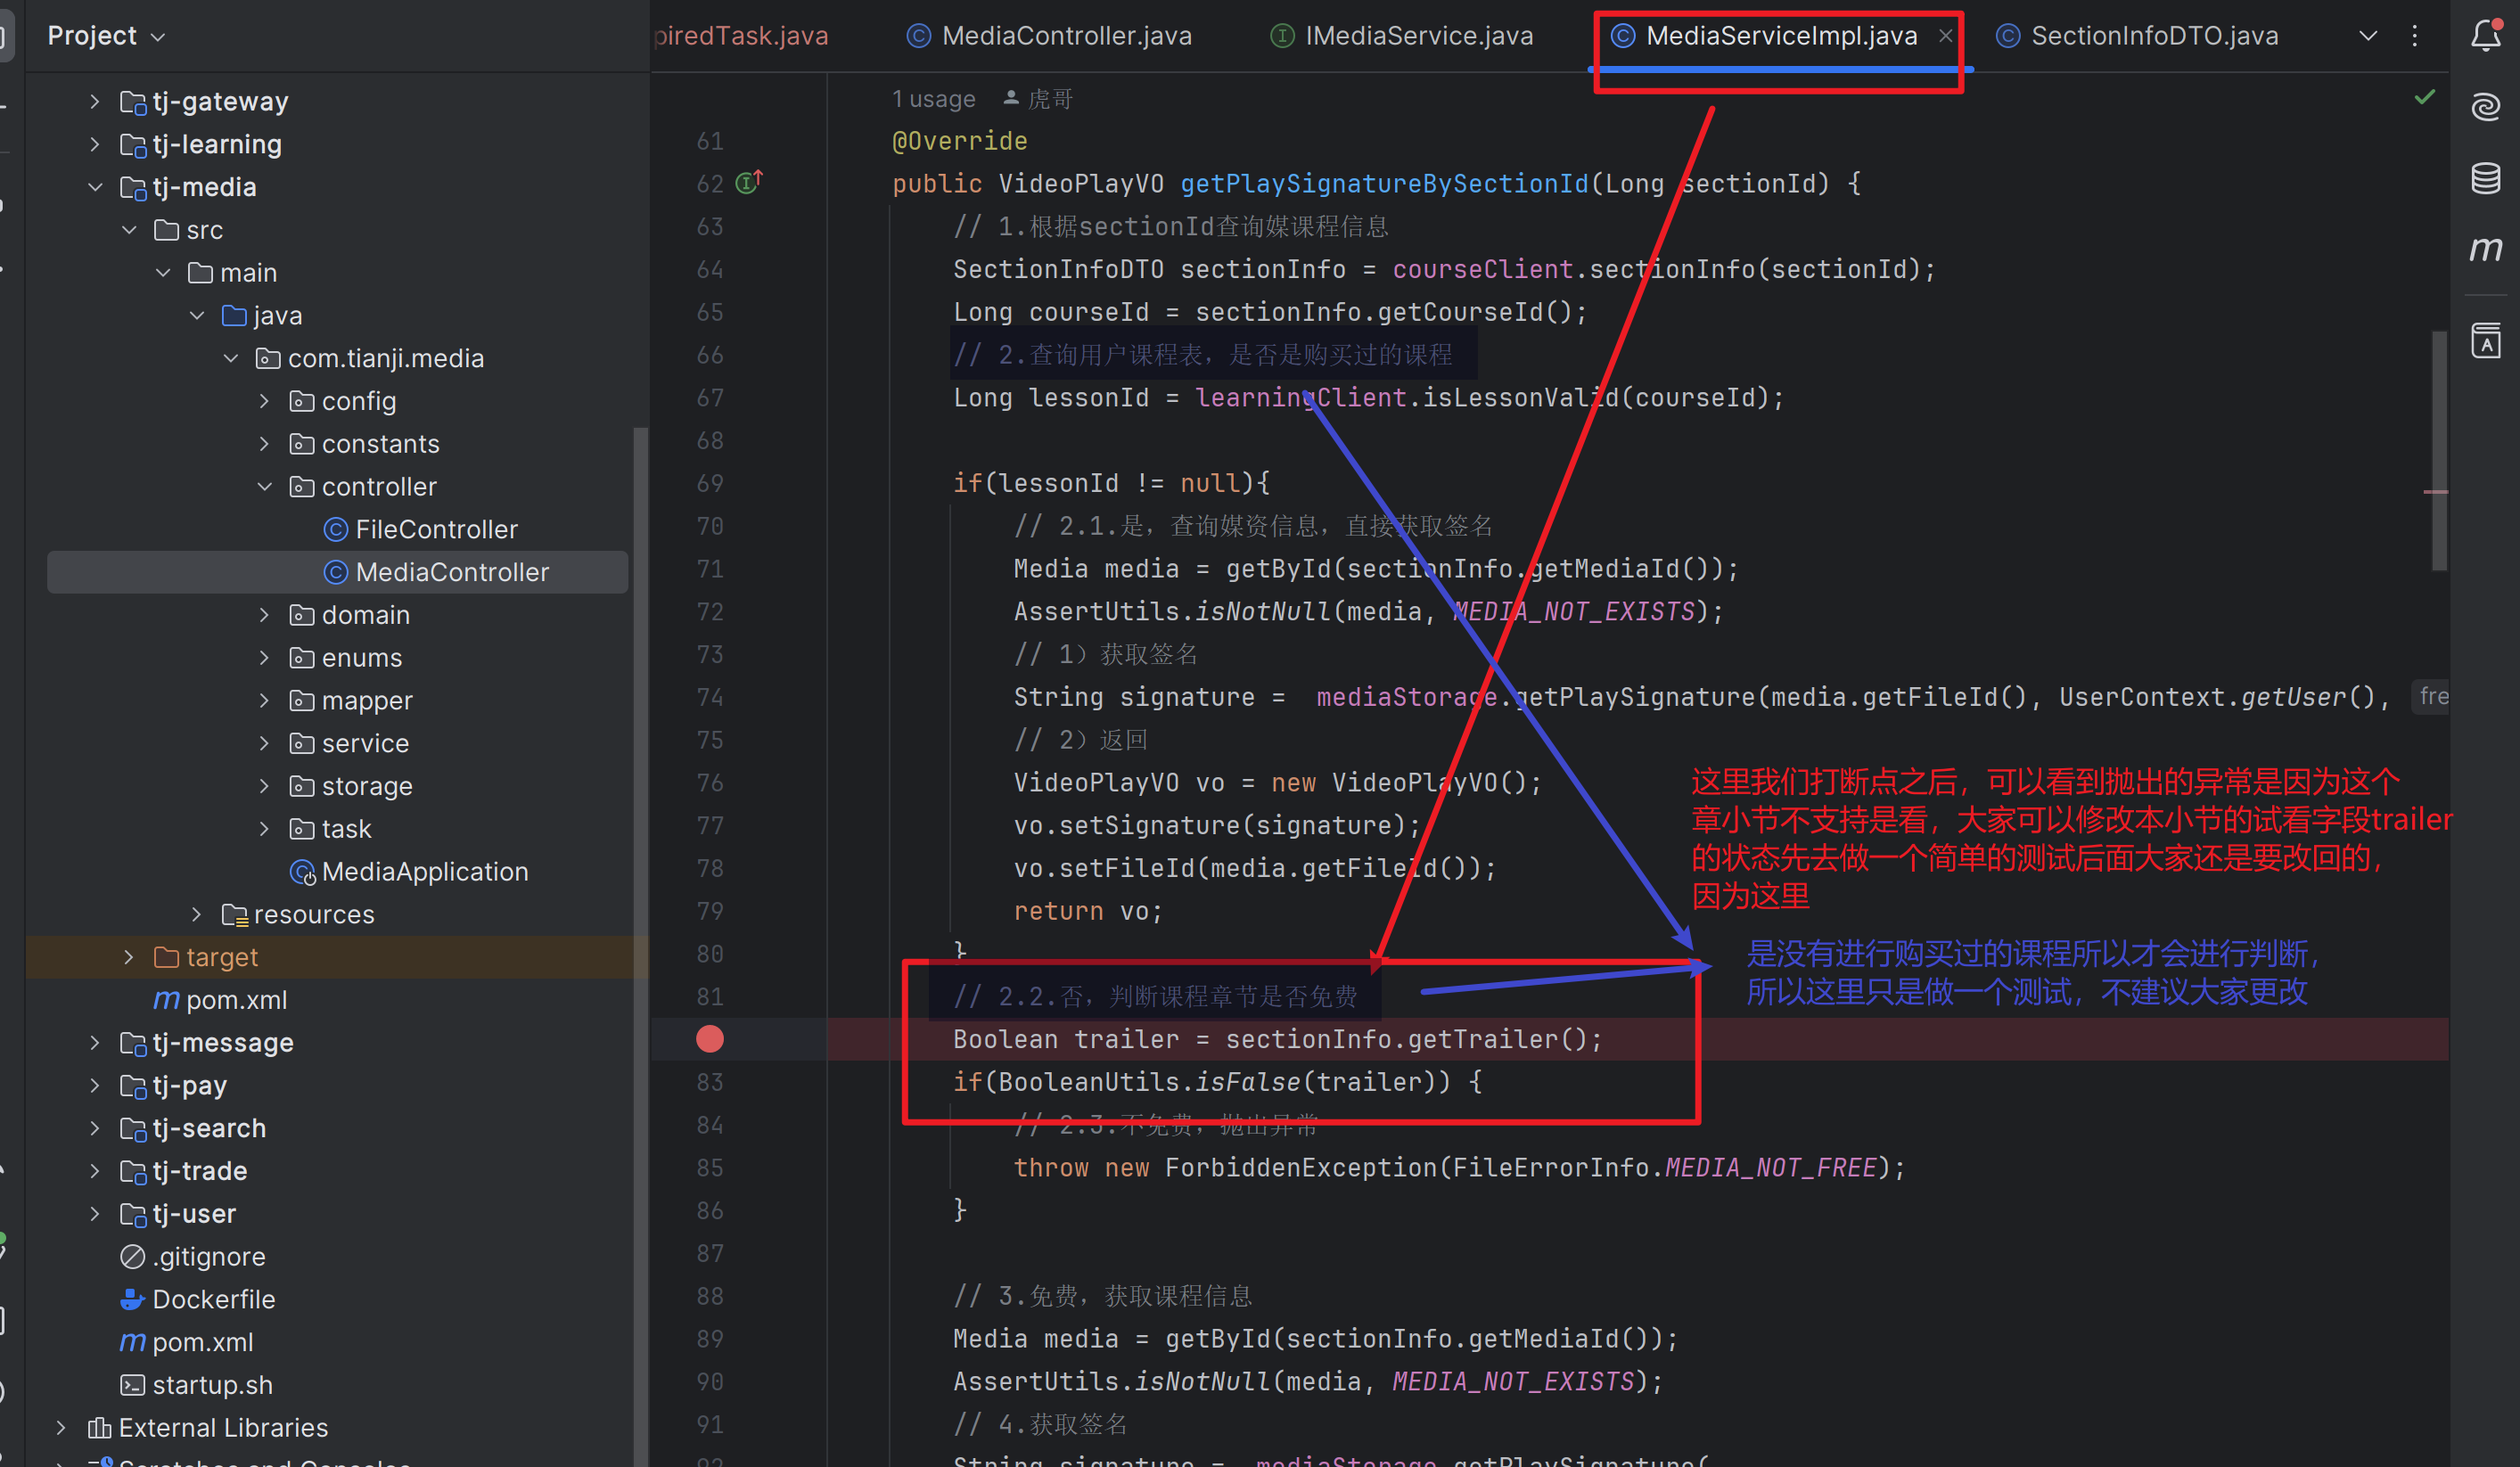Show the hidden editor tabs dropdown

tap(2367, 36)
